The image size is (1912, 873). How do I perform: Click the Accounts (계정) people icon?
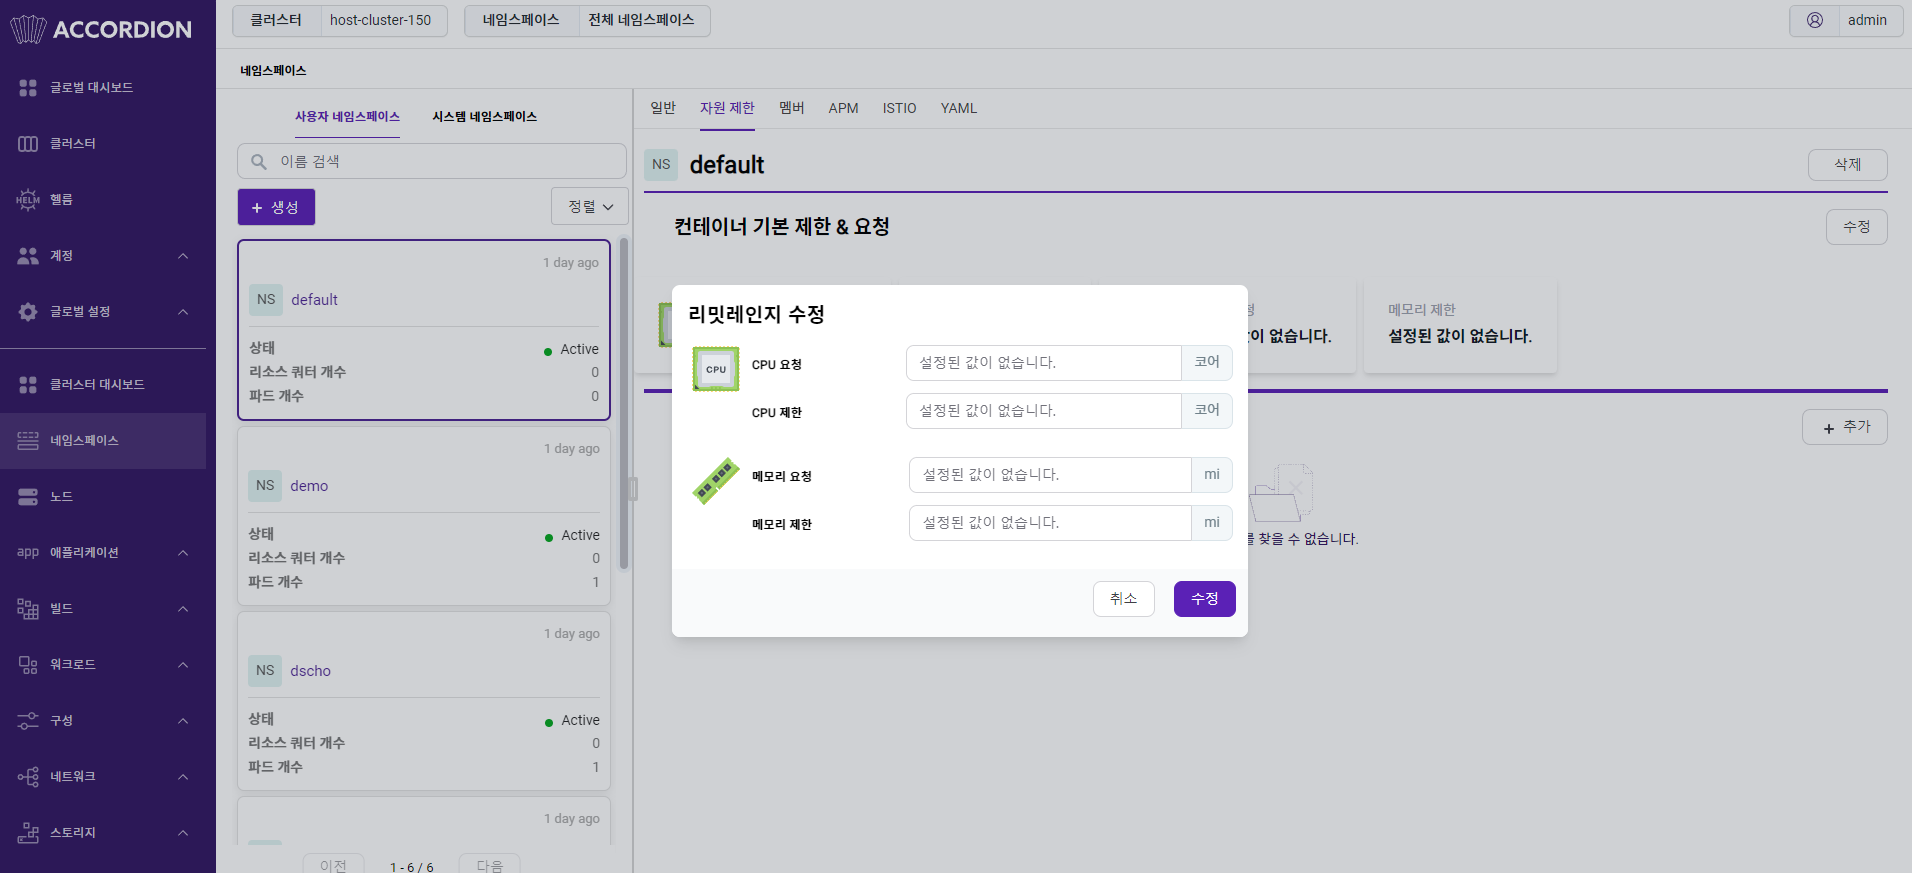pyautogui.click(x=28, y=256)
